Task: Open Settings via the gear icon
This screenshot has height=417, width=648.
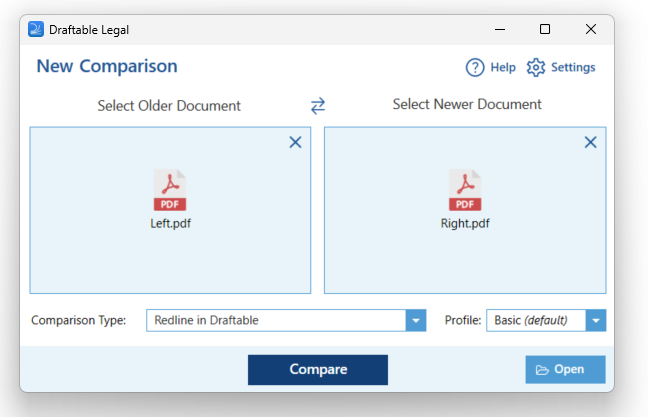Action: click(x=536, y=67)
